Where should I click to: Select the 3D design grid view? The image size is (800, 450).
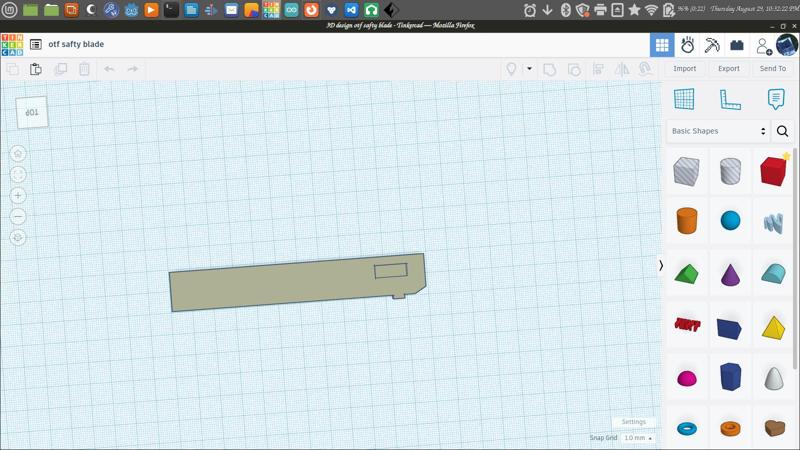[x=662, y=45]
